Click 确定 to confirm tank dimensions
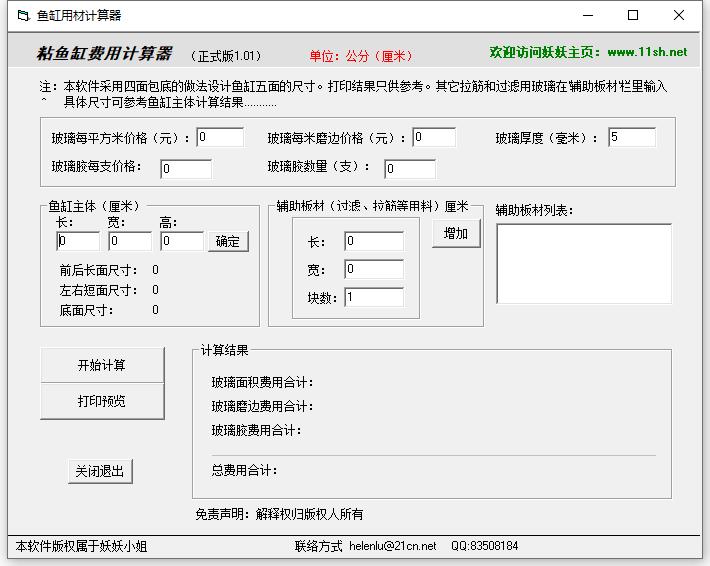Viewport: 710px width, 566px height. tap(228, 241)
